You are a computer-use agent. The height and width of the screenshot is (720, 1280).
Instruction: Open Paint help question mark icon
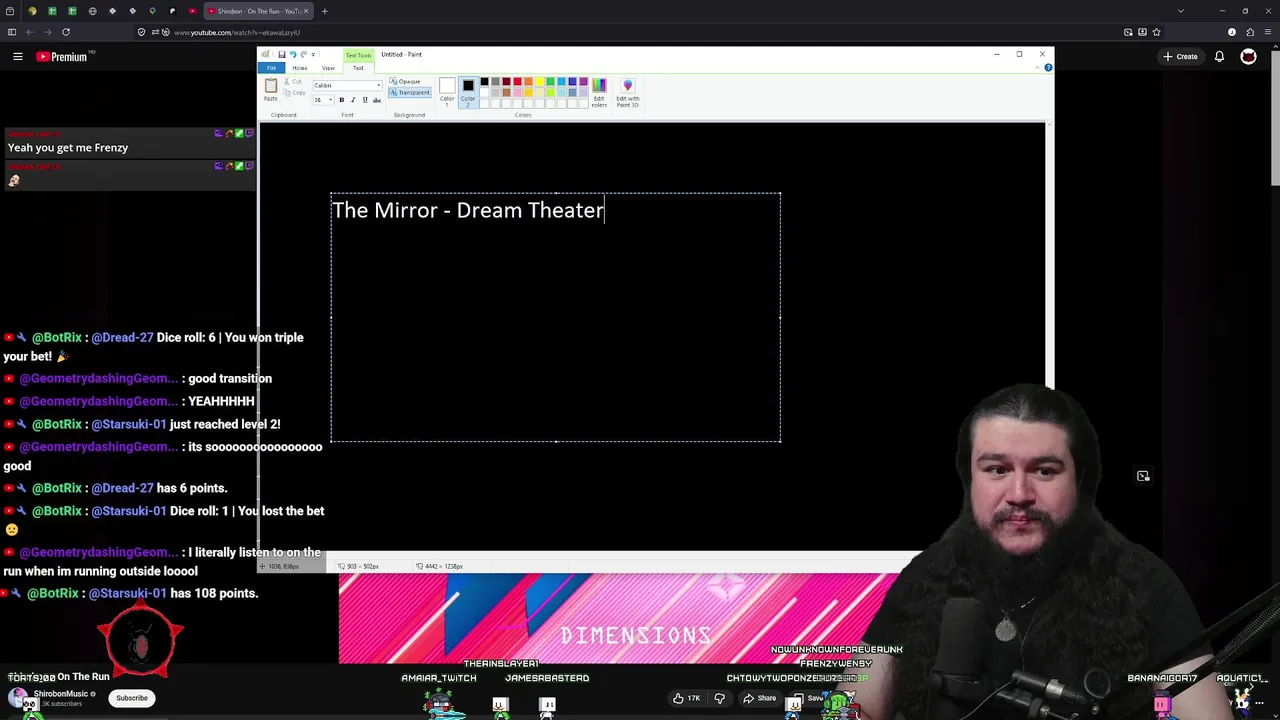coord(1048,68)
